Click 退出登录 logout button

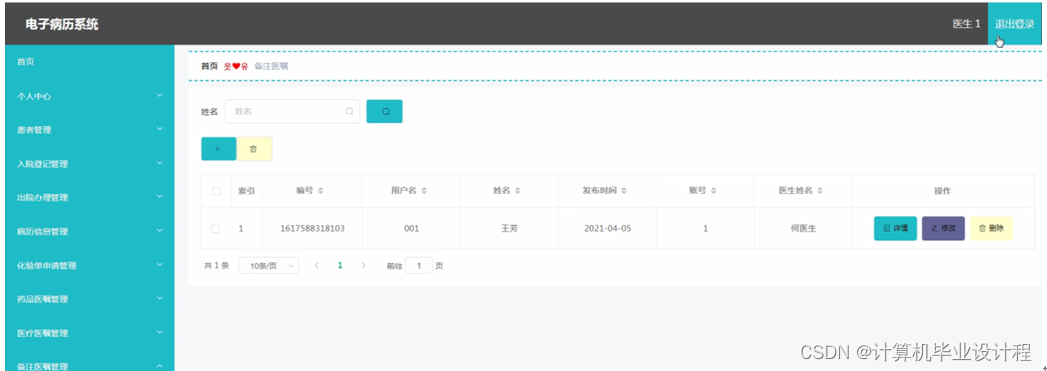pos(1014,24)
